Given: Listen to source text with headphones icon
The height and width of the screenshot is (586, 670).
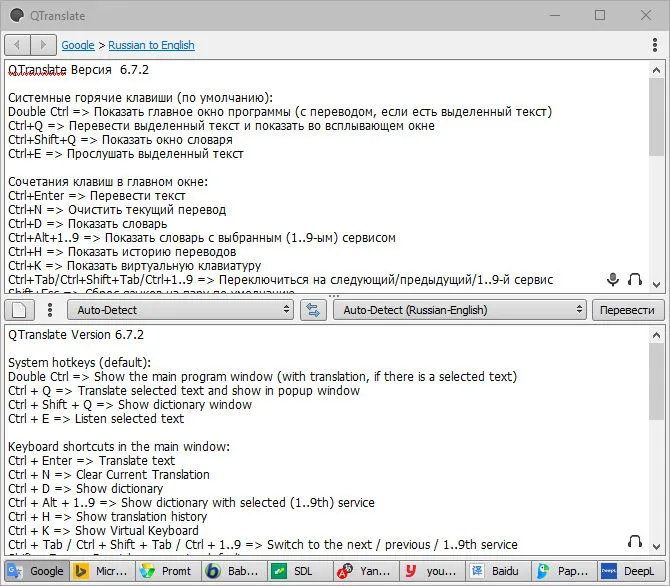Looking at the screenshot, I should tap(635, 280).
